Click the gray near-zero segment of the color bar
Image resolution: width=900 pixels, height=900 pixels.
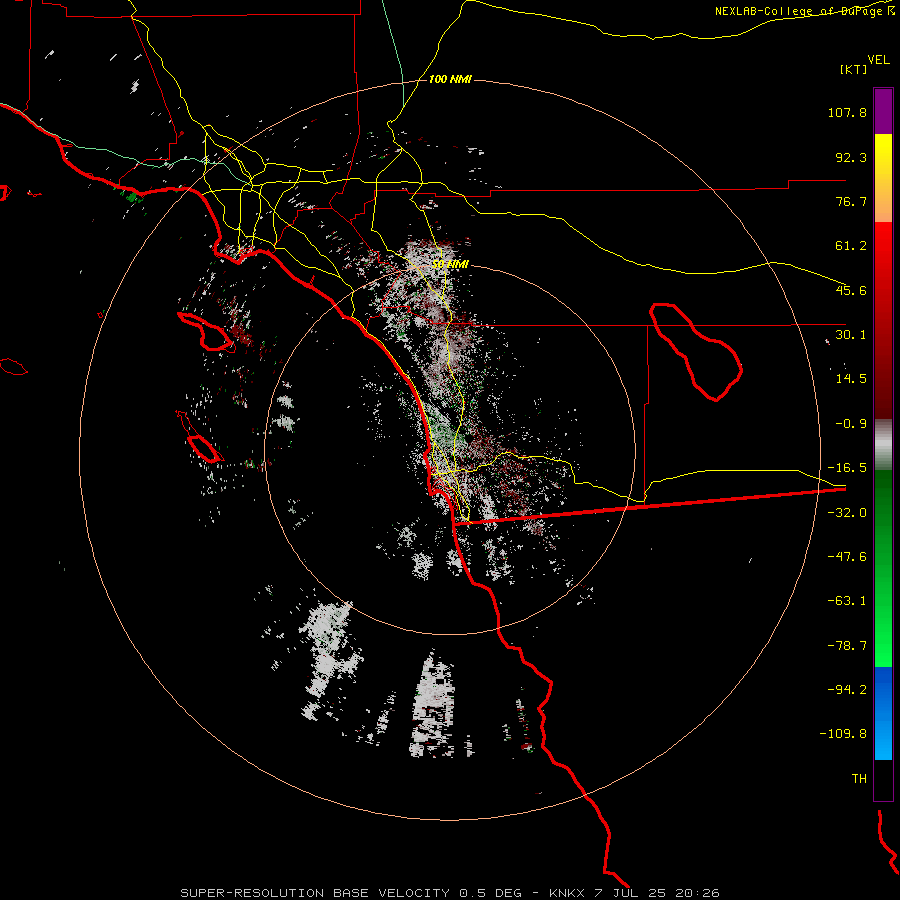coord(883,445)
